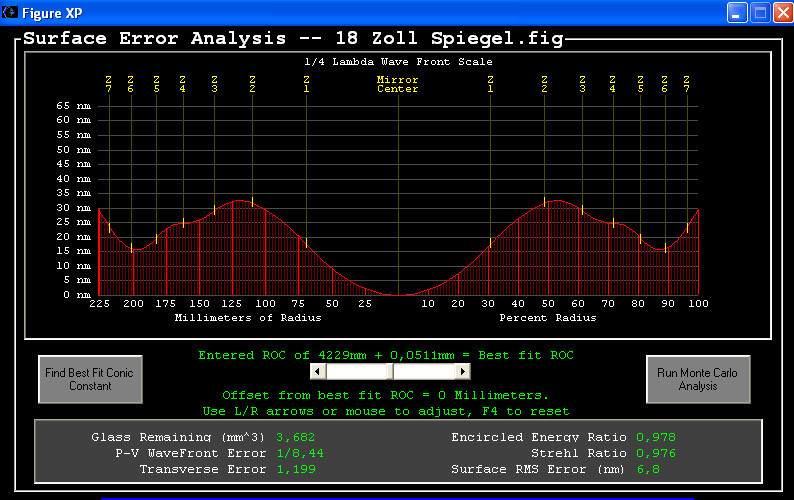Minimize the Figure XP window
The width and height of the screenshot is (794, 500).
pyautogui.click(x=737, y=12)
